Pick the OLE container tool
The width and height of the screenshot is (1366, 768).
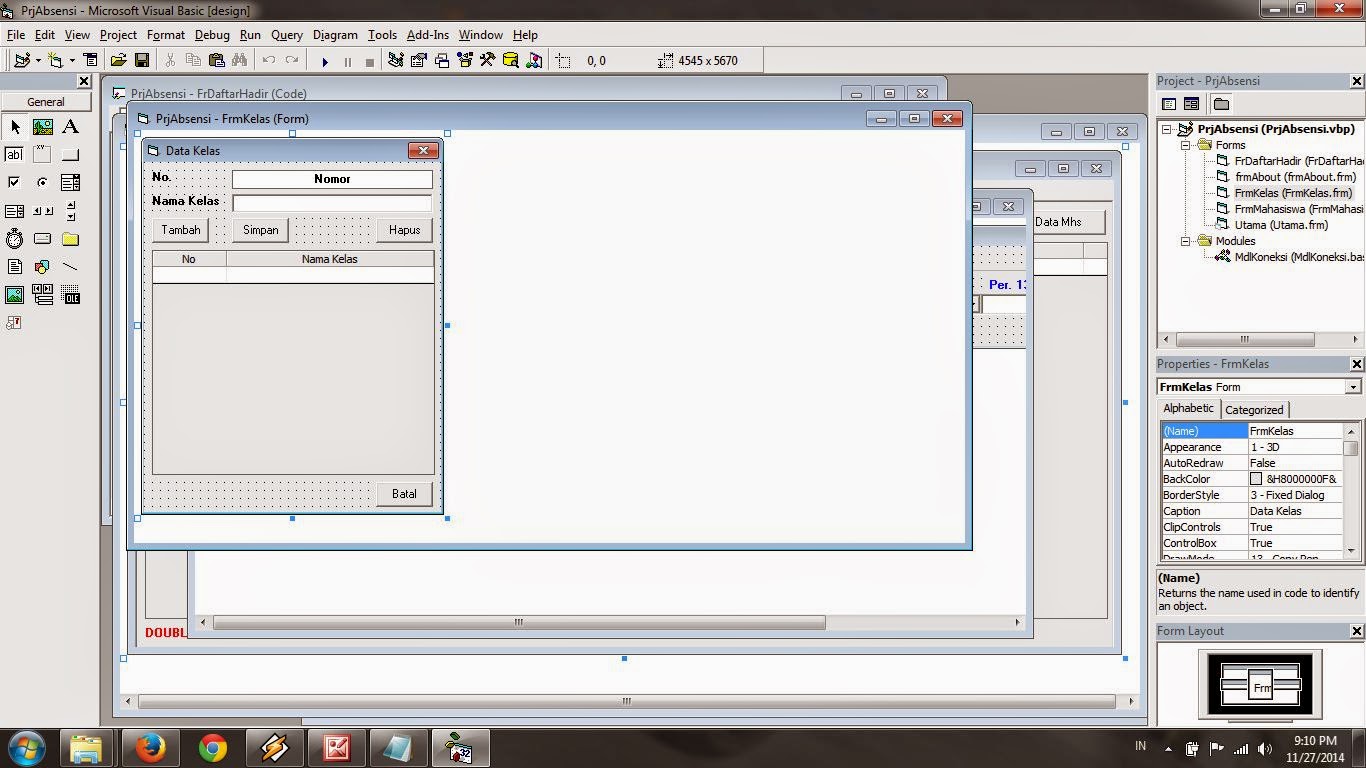[x=70, y=295]
